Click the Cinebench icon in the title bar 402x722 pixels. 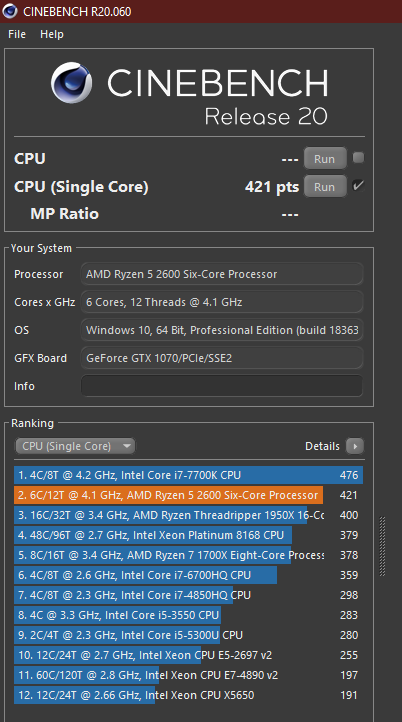click(x=10, y=11)
